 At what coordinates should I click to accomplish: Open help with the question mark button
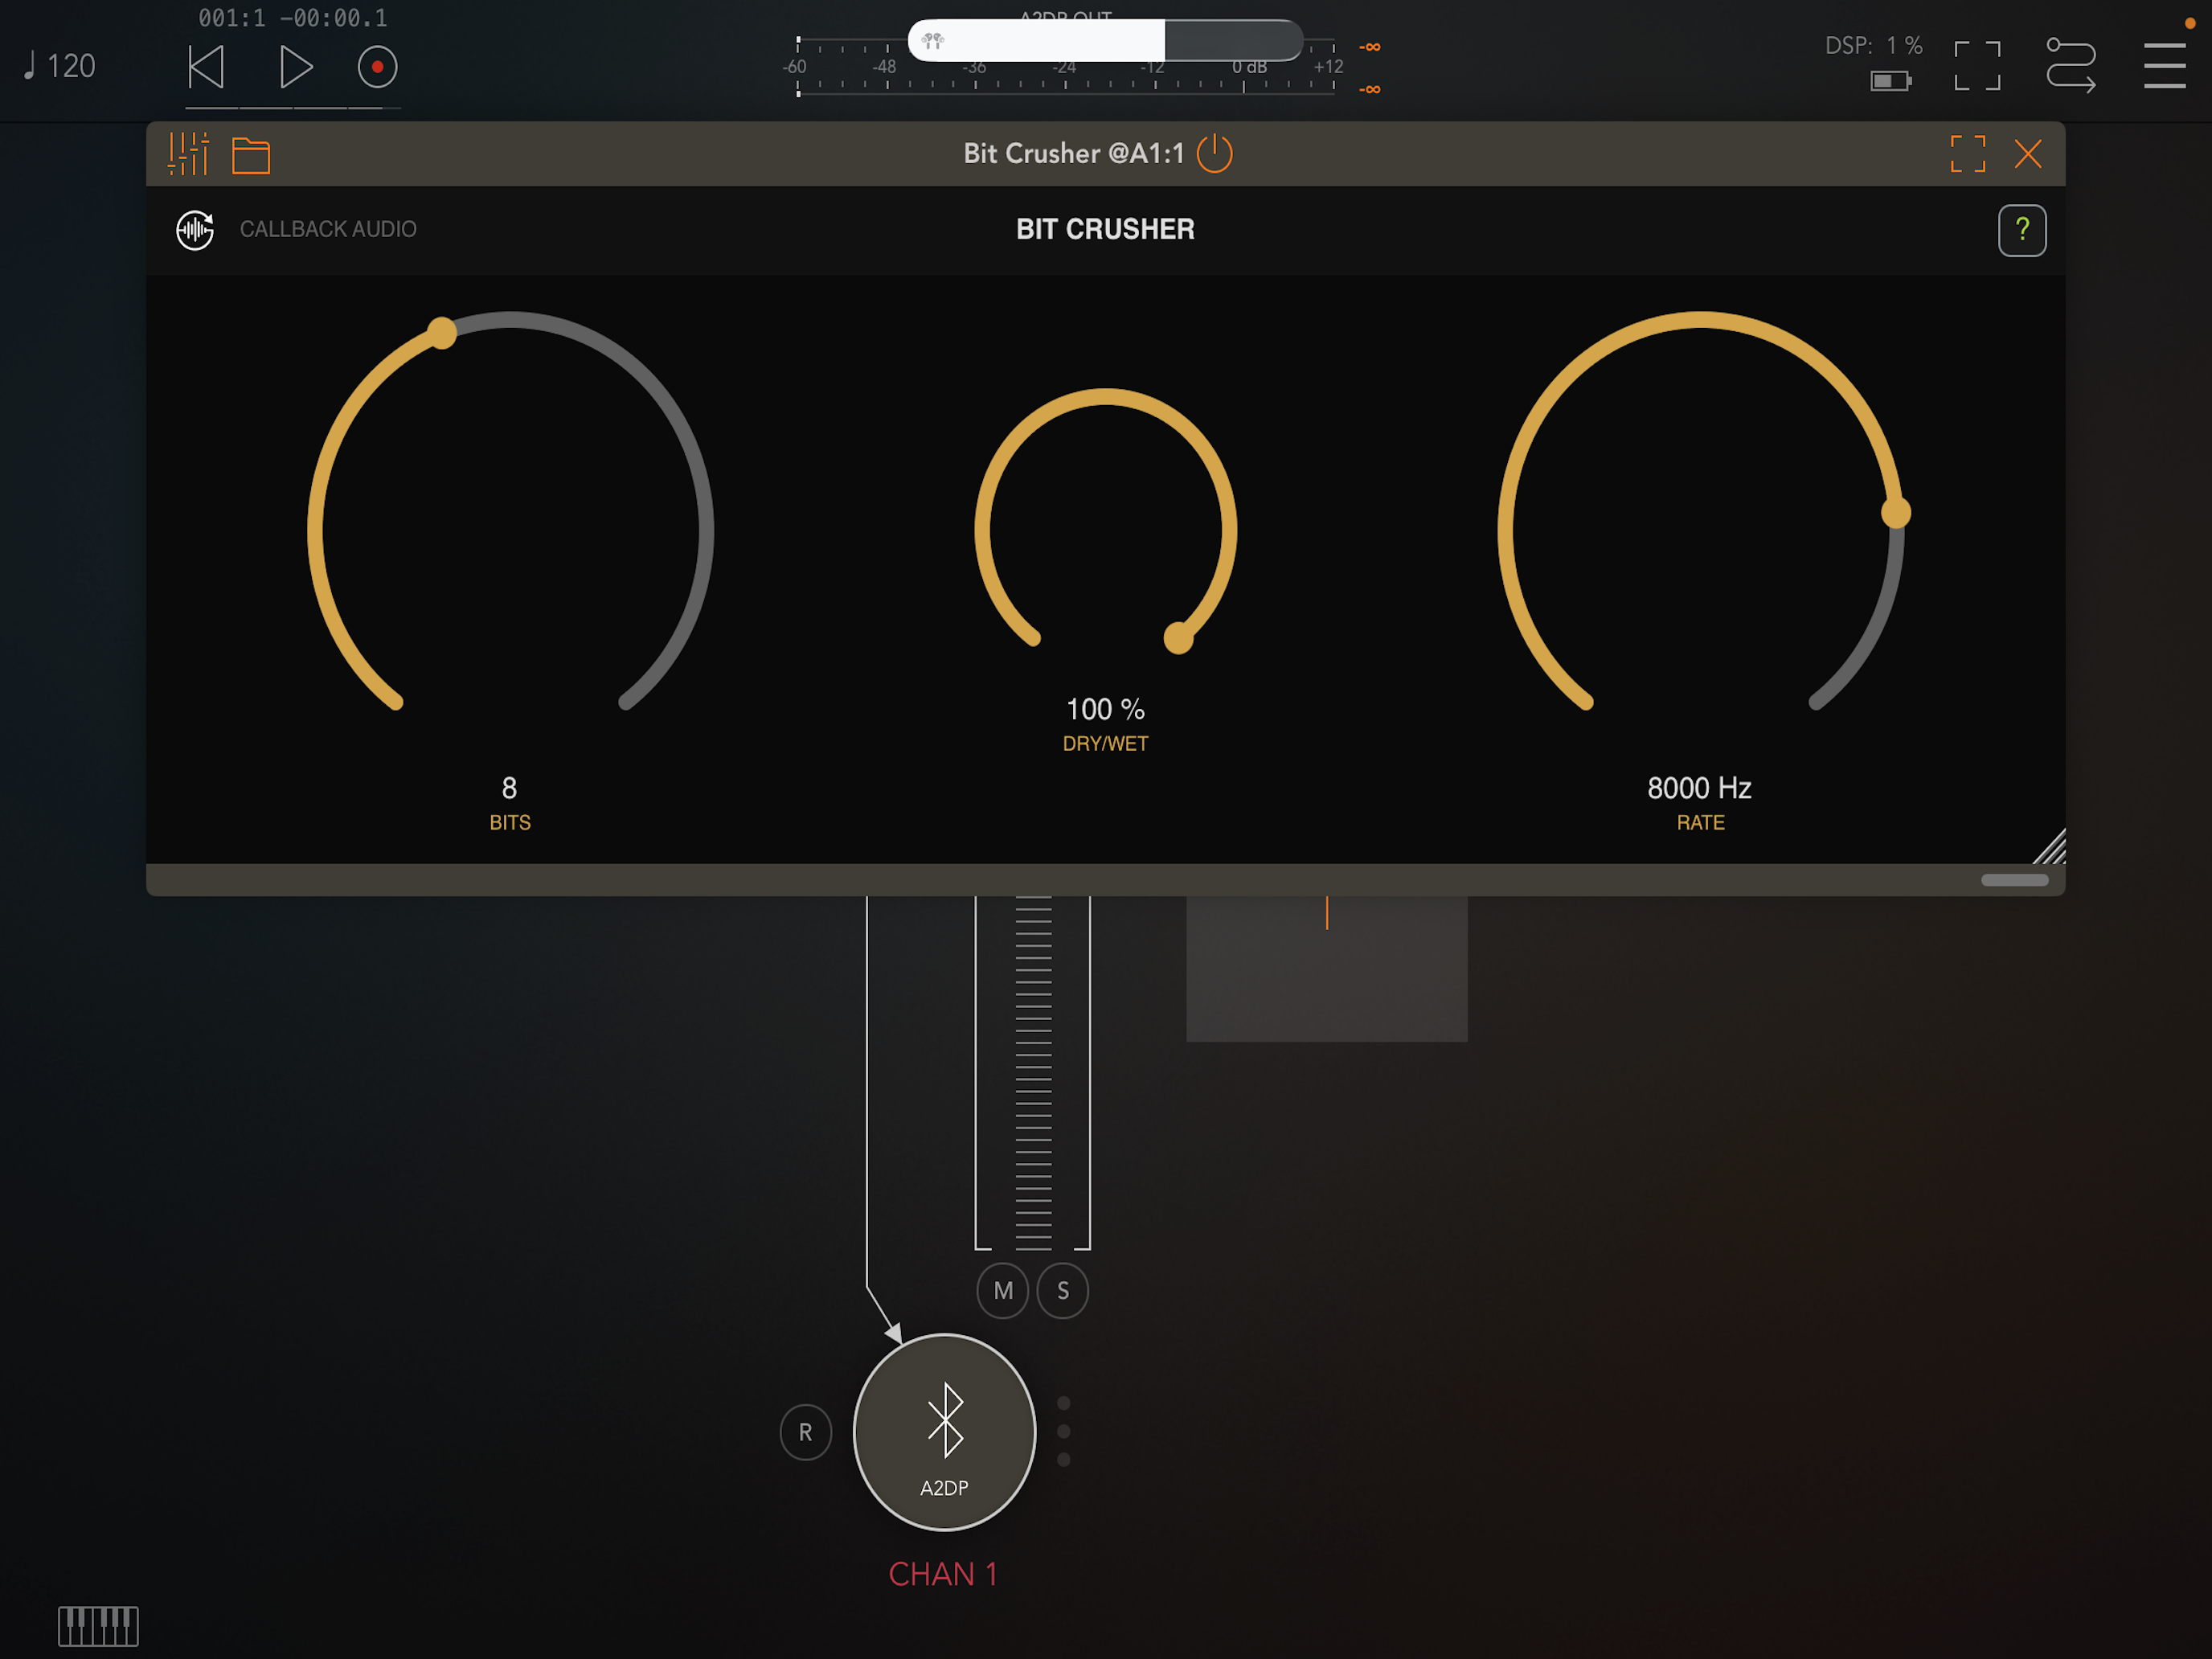pyautogui.click(x=2022, y=230)
